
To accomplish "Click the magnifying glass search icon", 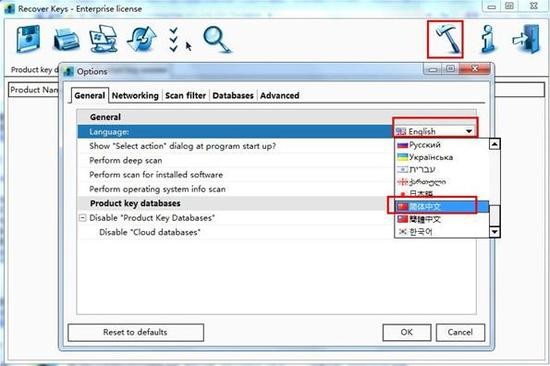I will coord(217,39).
